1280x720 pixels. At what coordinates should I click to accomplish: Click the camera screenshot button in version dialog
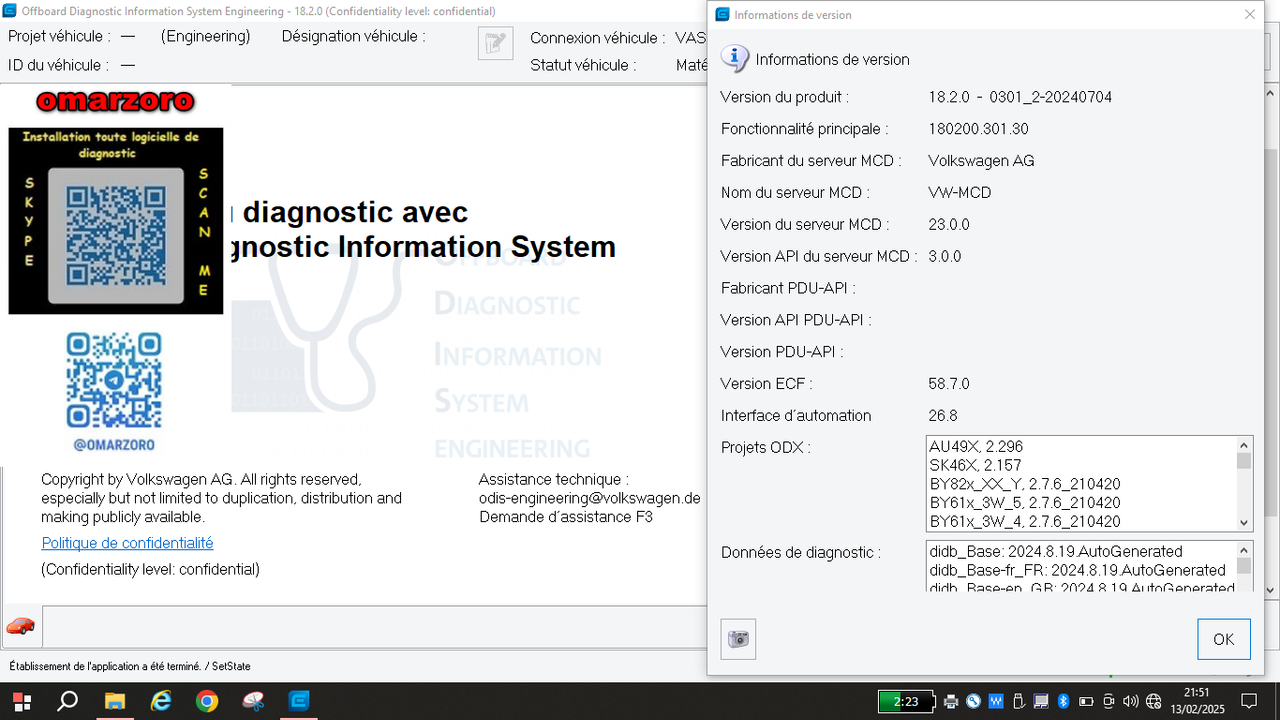click(738, 639)
